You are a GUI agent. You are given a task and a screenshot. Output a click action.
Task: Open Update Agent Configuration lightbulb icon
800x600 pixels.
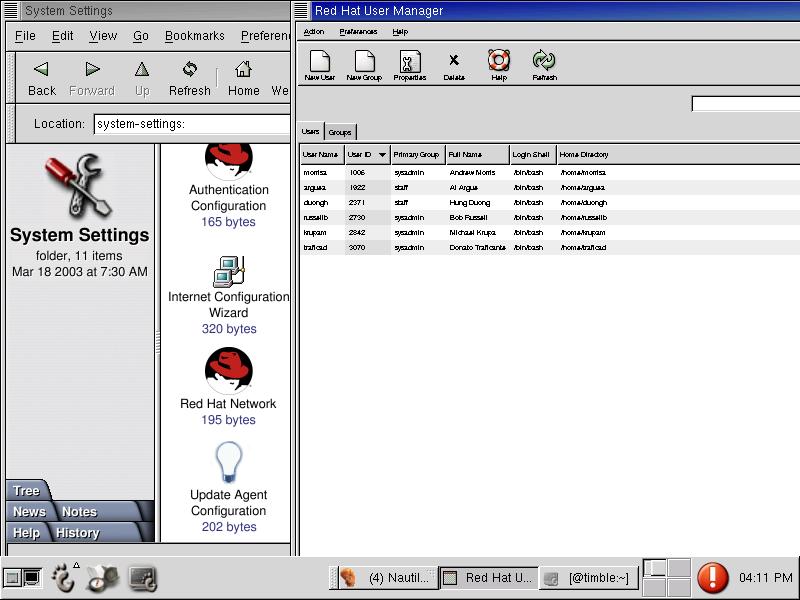point(228,463)
